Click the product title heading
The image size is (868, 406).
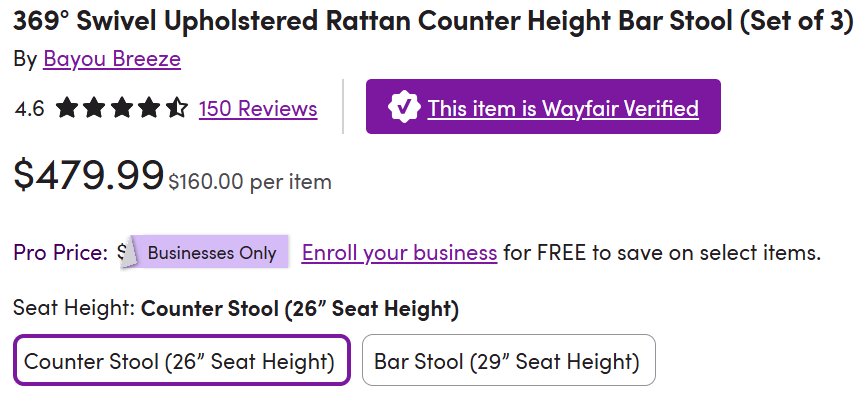[433, 23]
